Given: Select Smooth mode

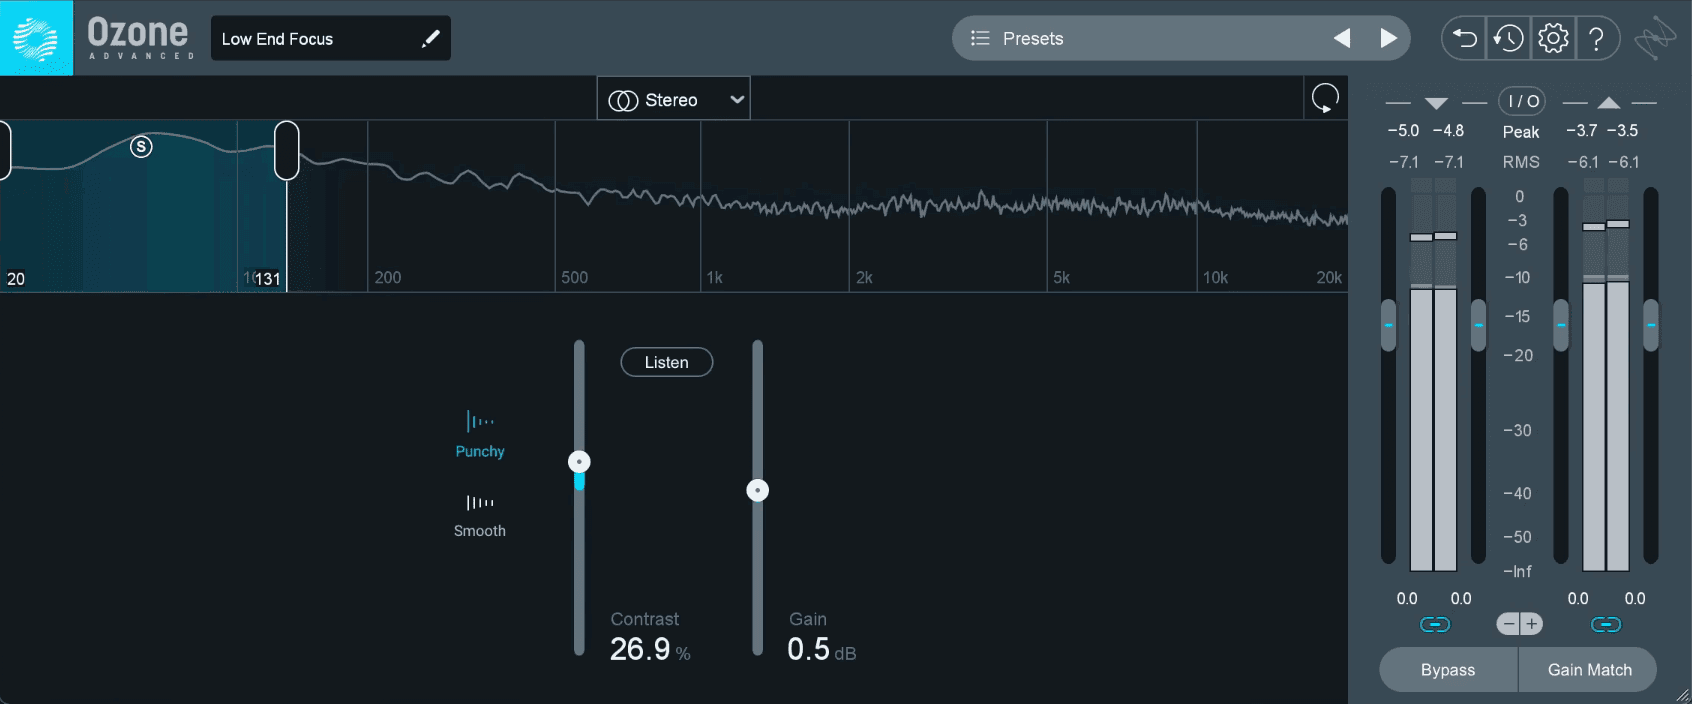Looking at the screenshot, I should pos(480,515).
